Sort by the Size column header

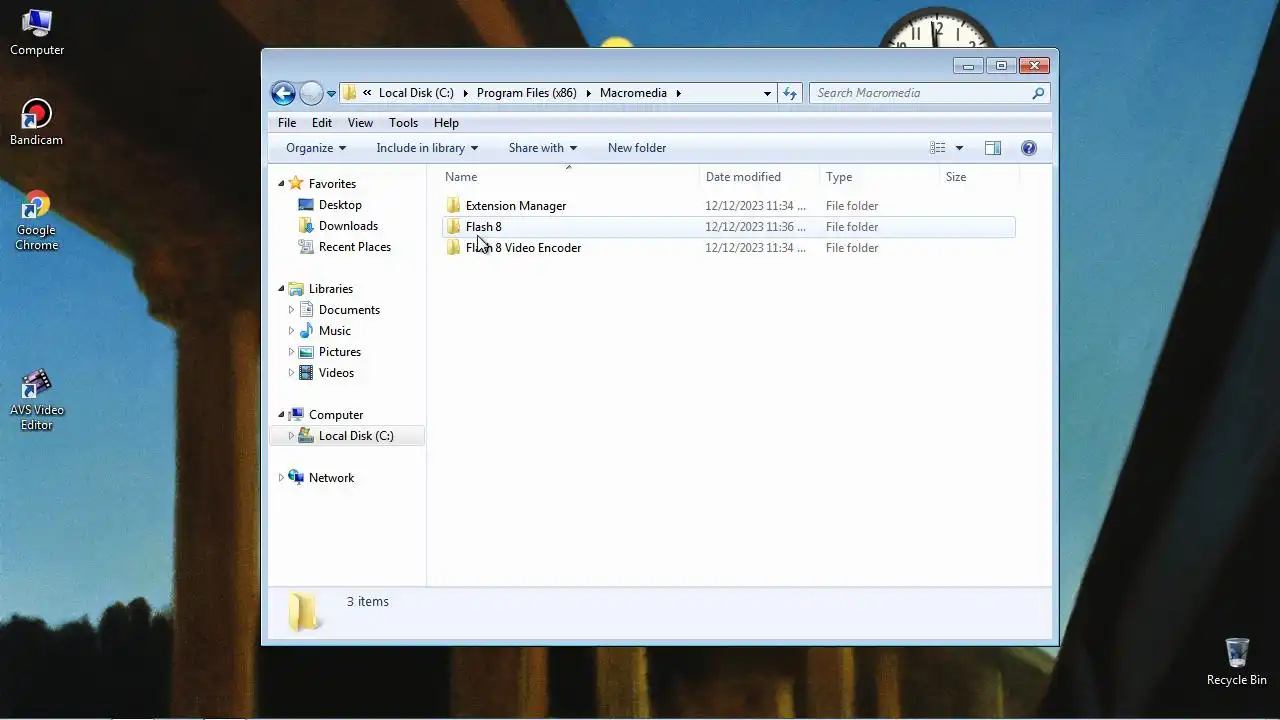[x=979, y=177]
